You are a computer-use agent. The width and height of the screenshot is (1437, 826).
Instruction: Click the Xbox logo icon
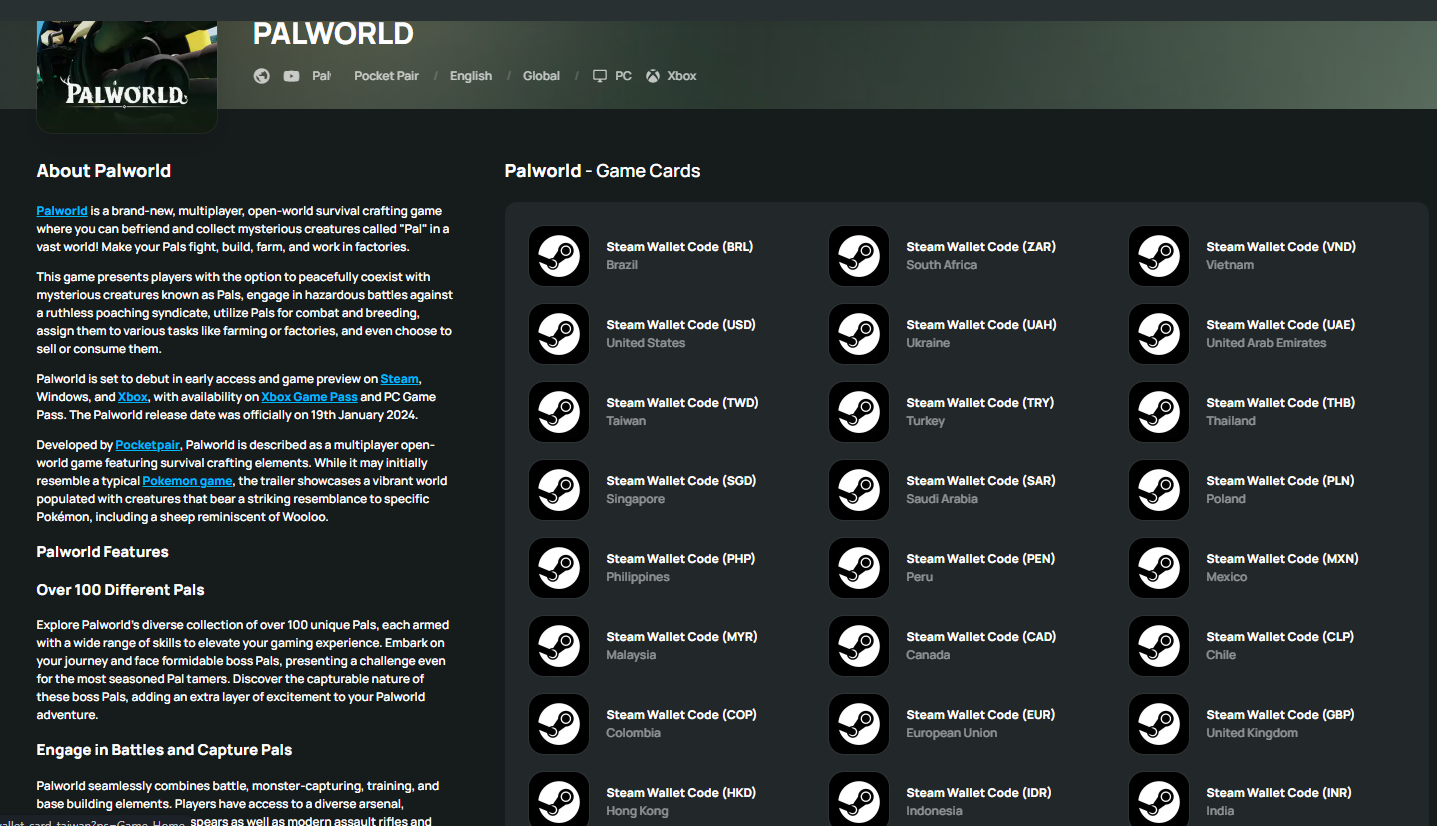coord(653,76)
